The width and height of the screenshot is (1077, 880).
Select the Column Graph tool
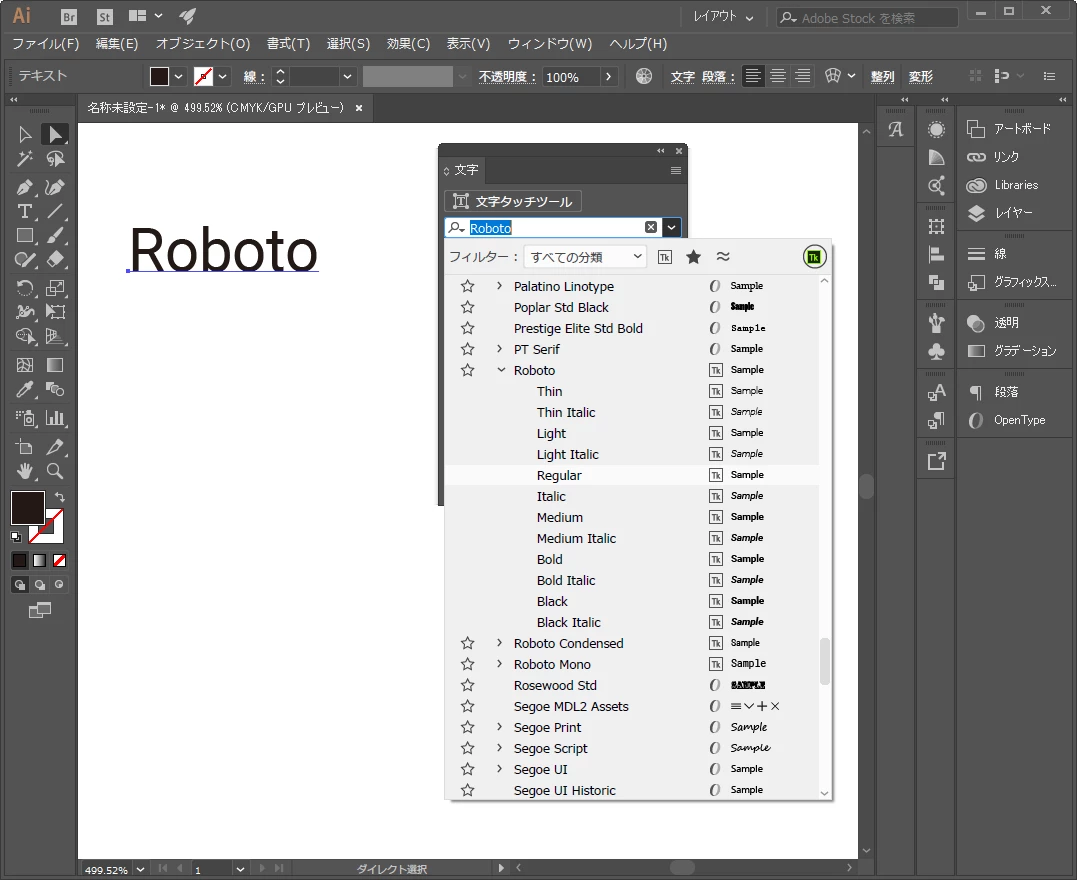point(55,418)
